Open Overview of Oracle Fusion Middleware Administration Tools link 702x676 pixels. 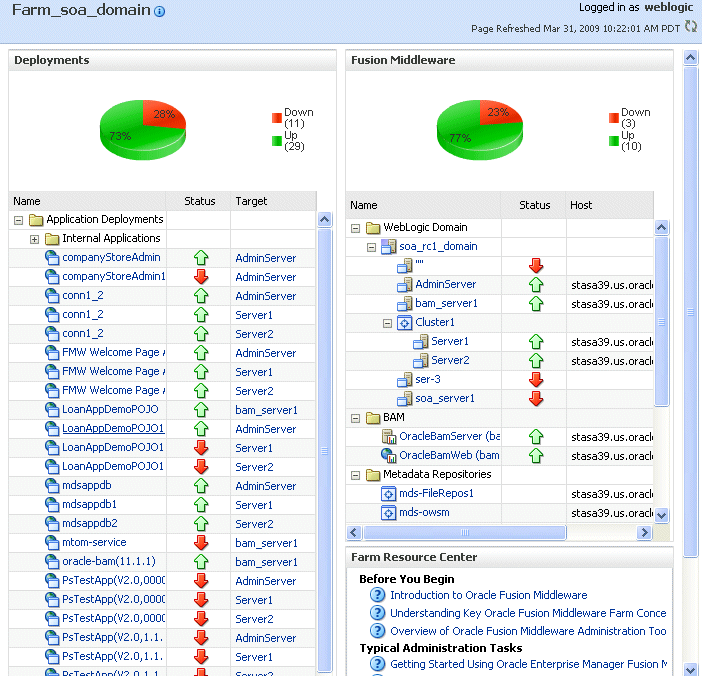pyautogui.click(x=528, y=631)
